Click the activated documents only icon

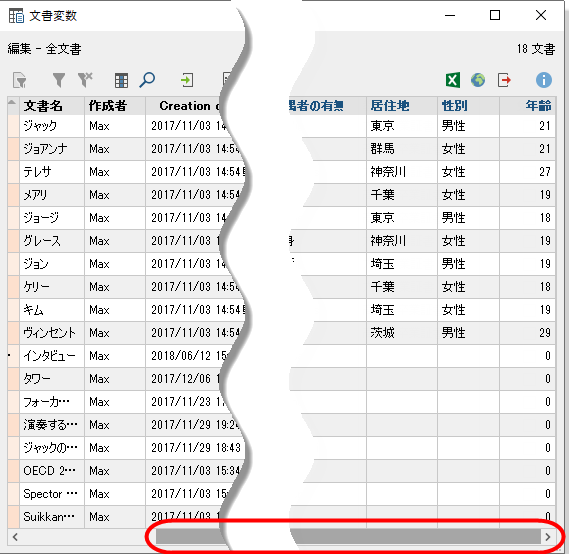tap(20, 80)
